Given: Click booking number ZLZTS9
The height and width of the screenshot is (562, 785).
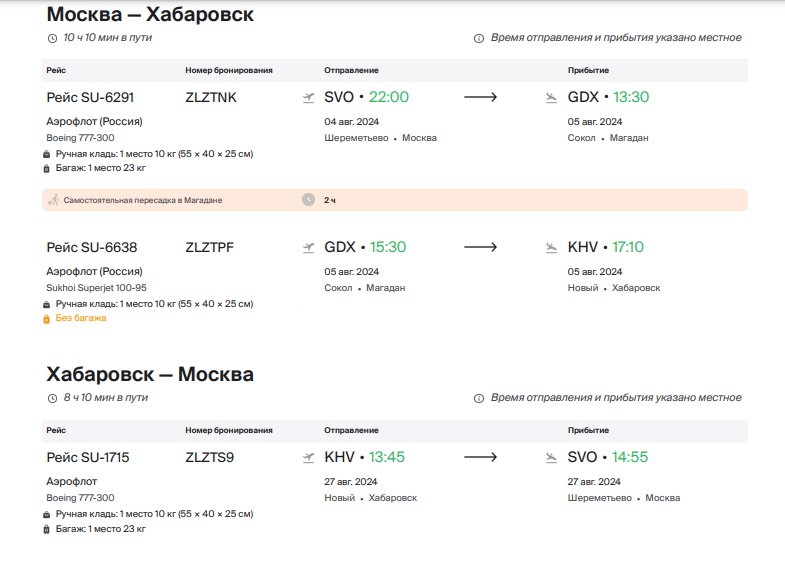Looking at the screenshot, I should point(210,457).
